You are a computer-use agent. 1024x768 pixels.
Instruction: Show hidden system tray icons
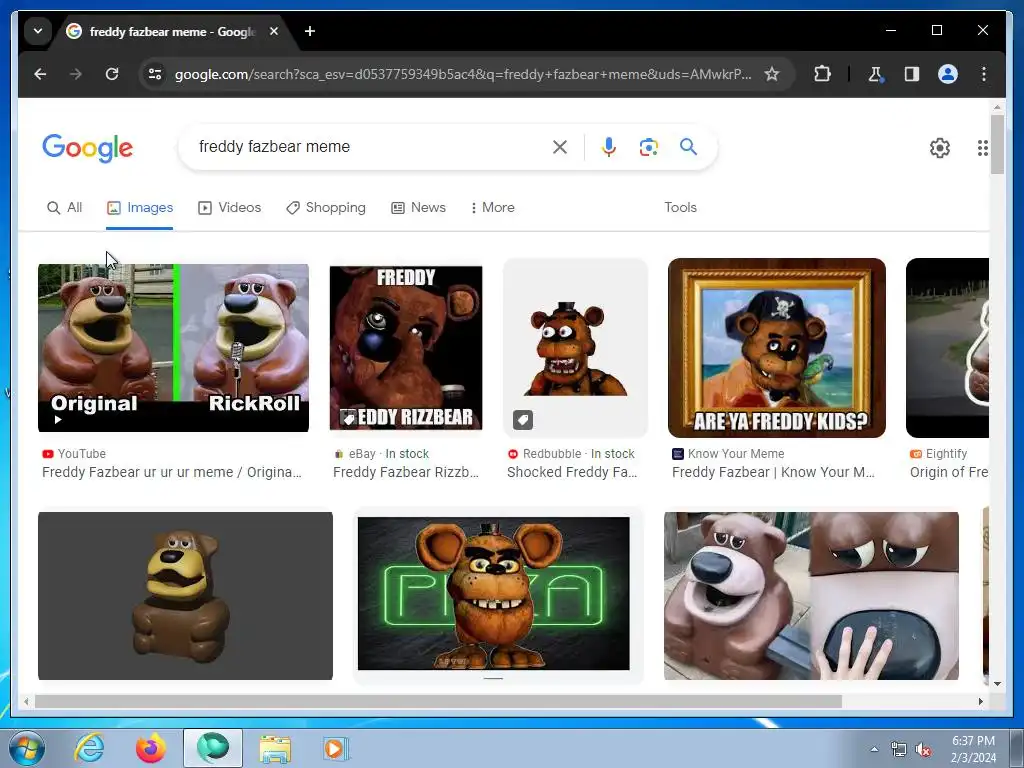(874, 750)
